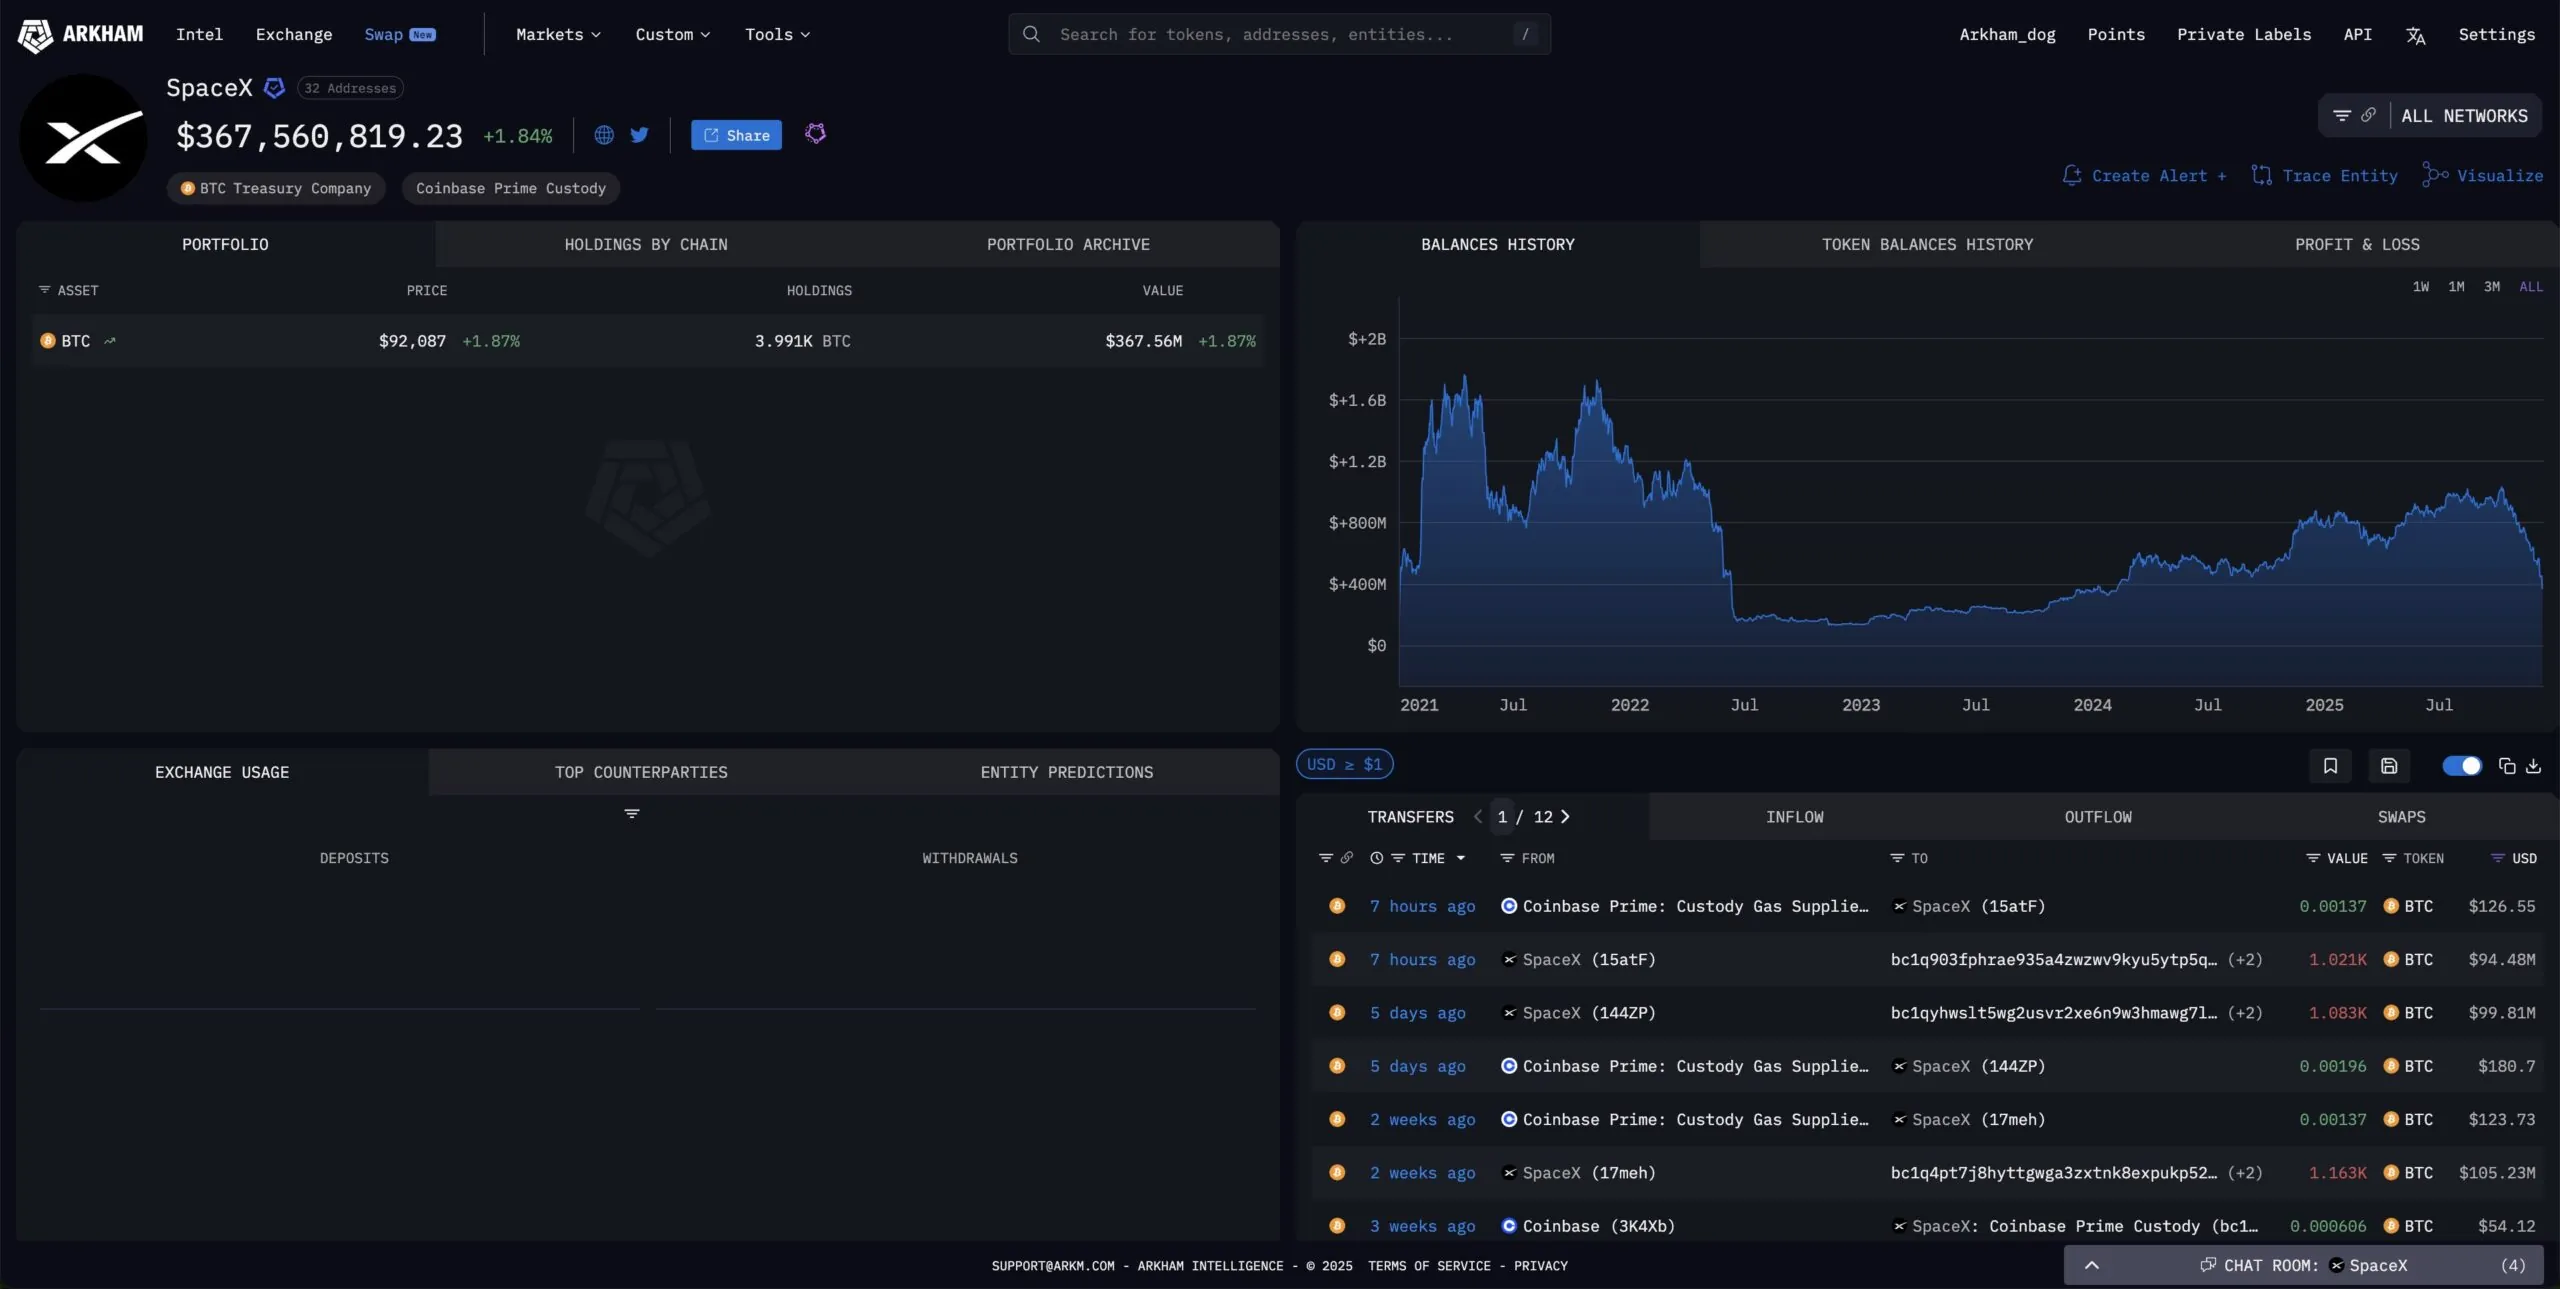Viewport: 2560px width, 1289px height.
Task: Click the copy icon above transfers table
Action: tap(2507, 766)
